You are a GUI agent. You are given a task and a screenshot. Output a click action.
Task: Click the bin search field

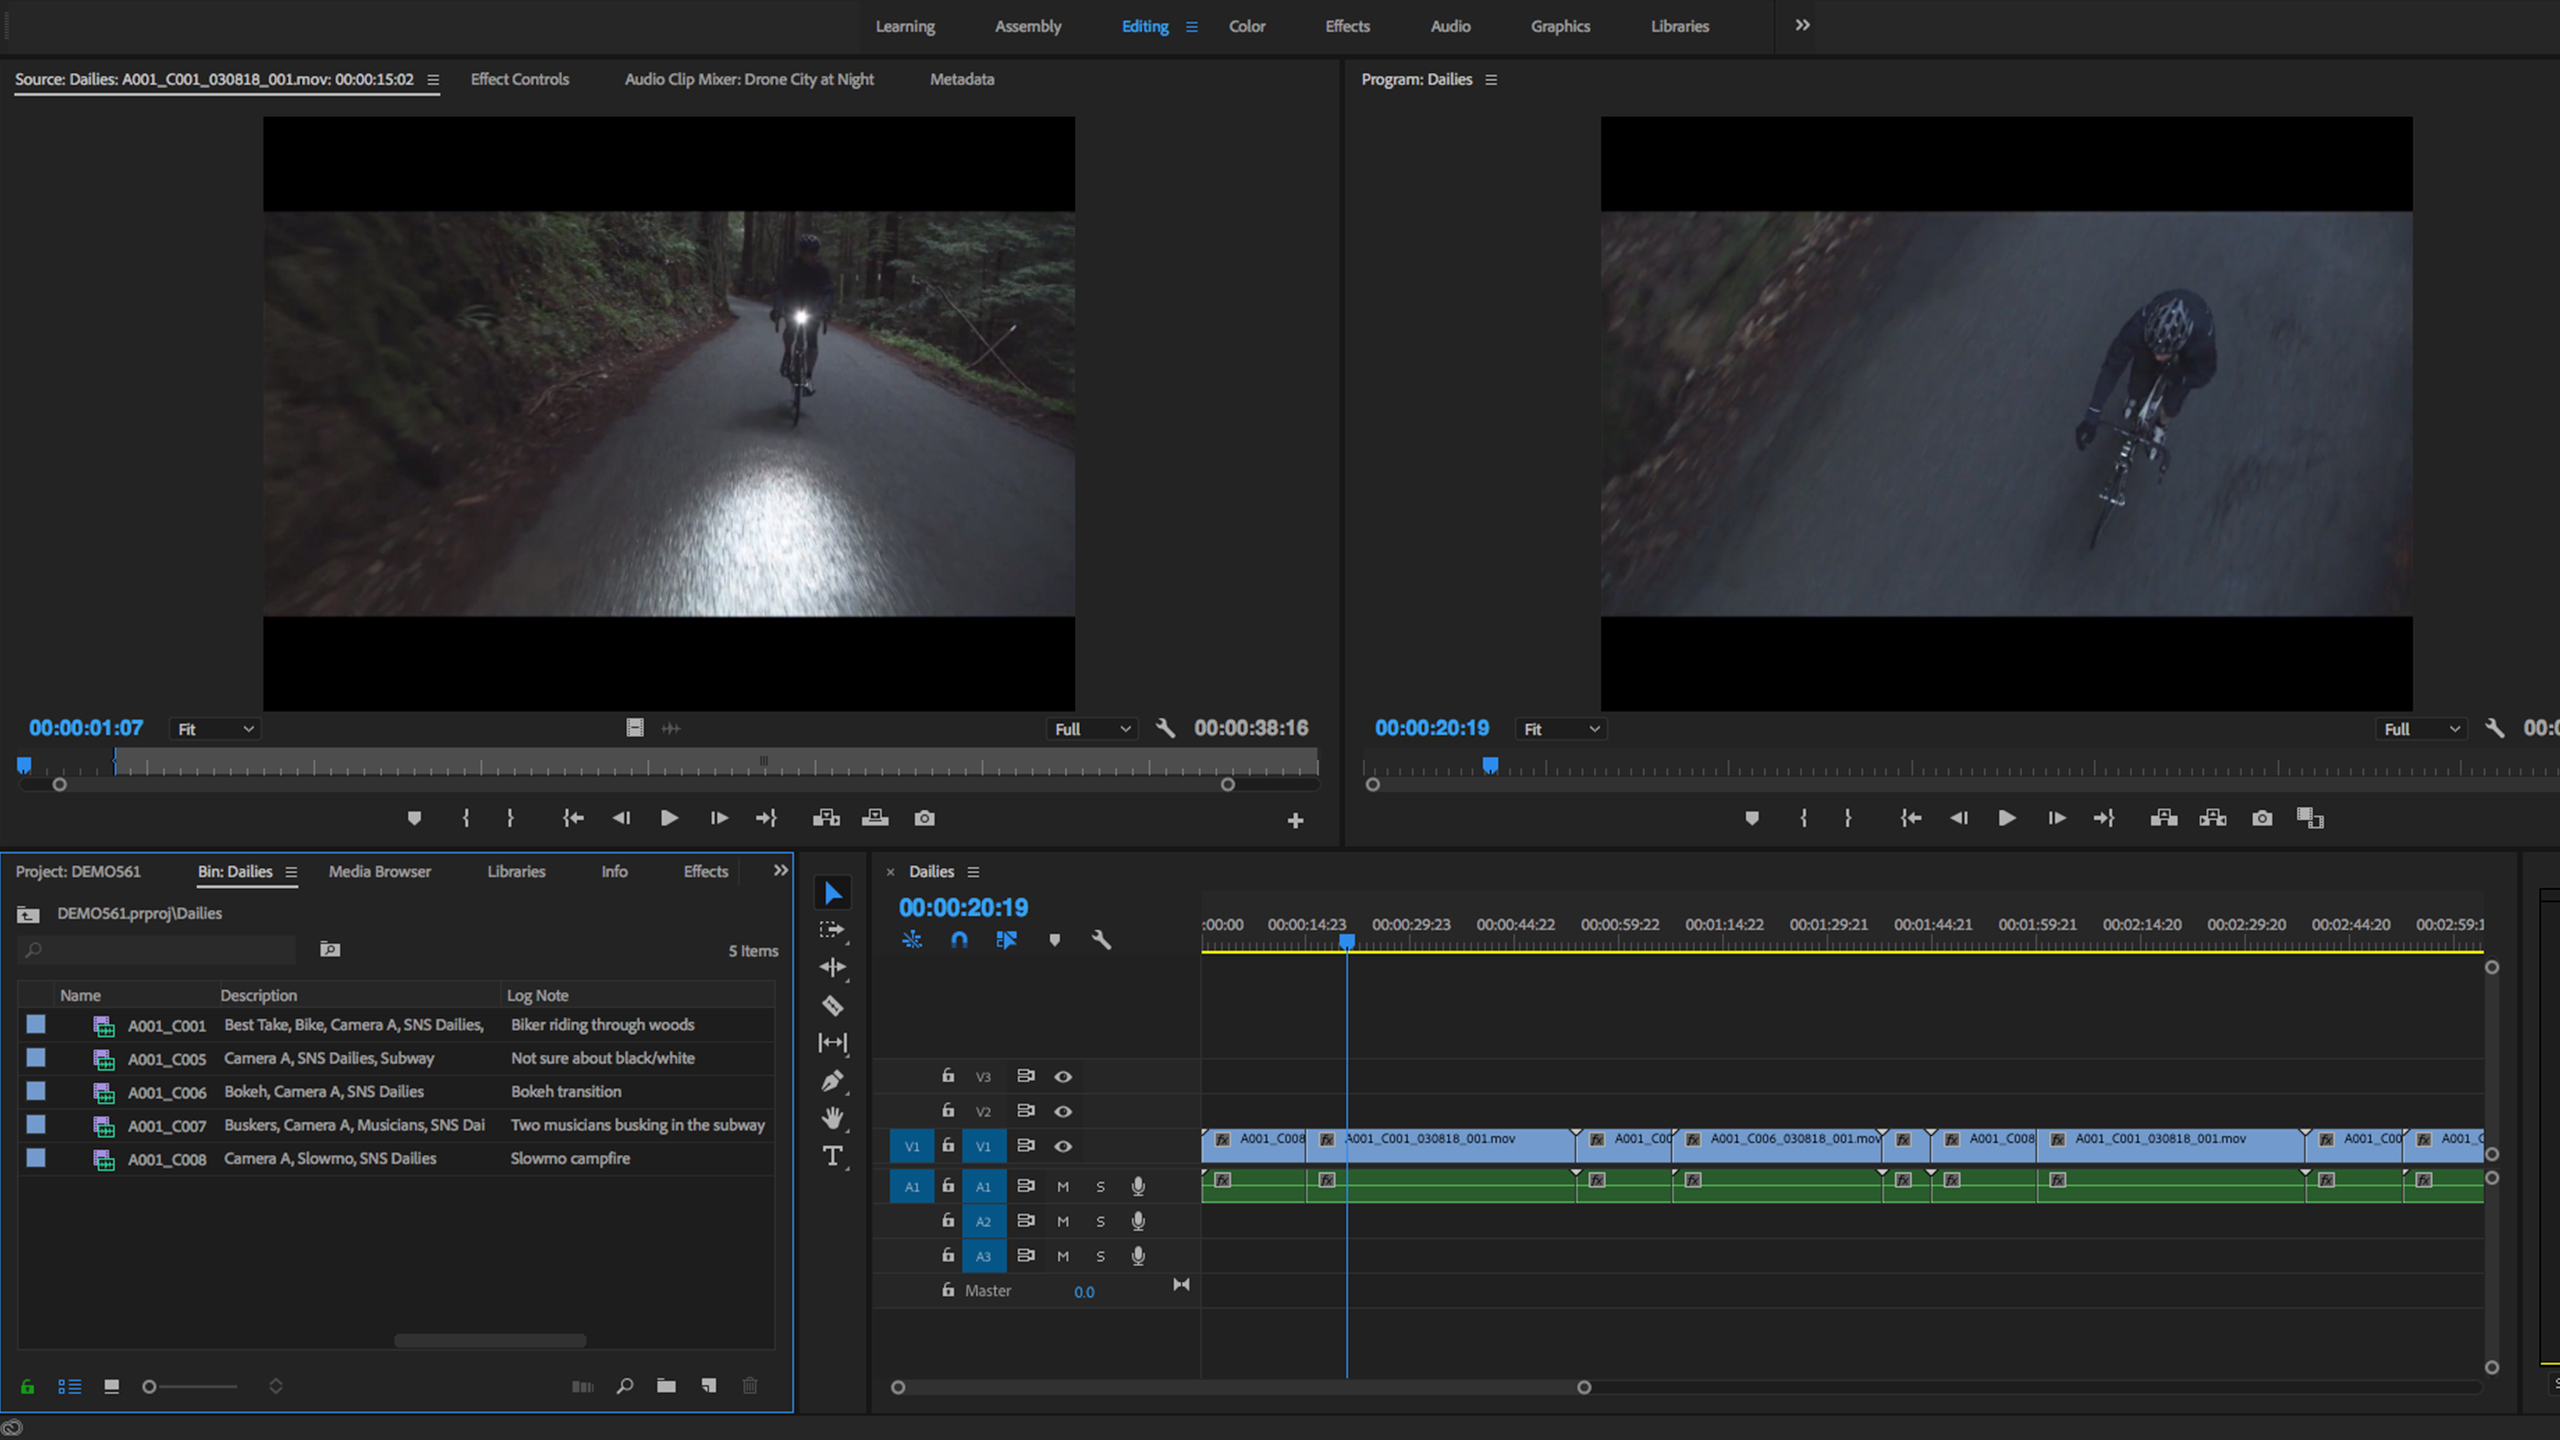[x=160, y=950]
